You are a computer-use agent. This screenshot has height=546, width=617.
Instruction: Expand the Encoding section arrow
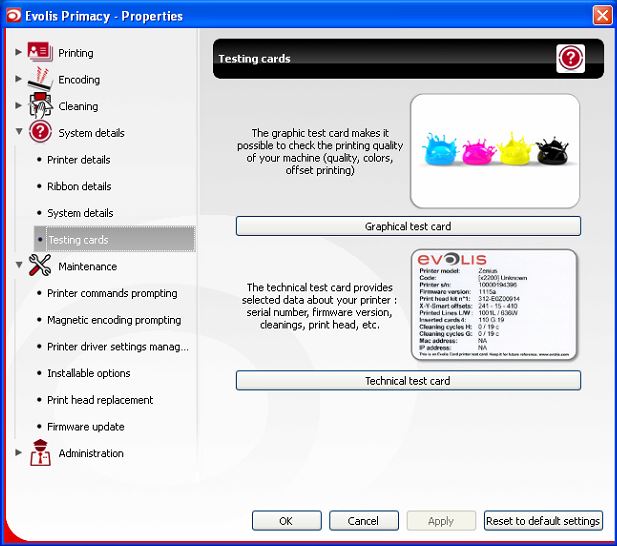click(x=18, y=79)
